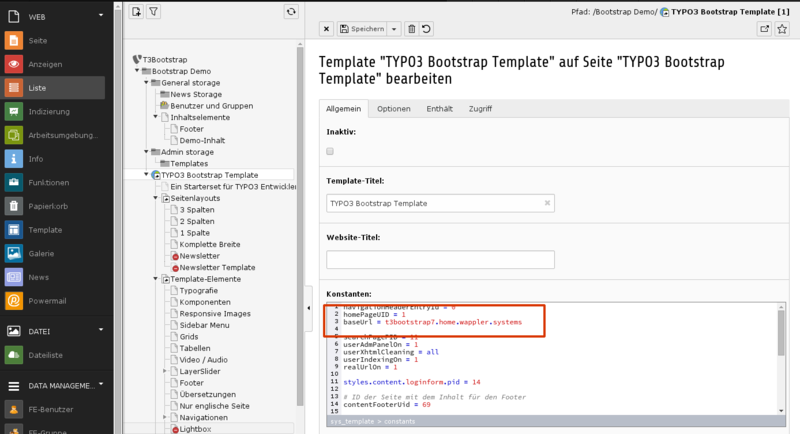The height and width of the screenshot is (434, 800).
Task: Add bookmark star icon
Action: click(x=782, y=29)
